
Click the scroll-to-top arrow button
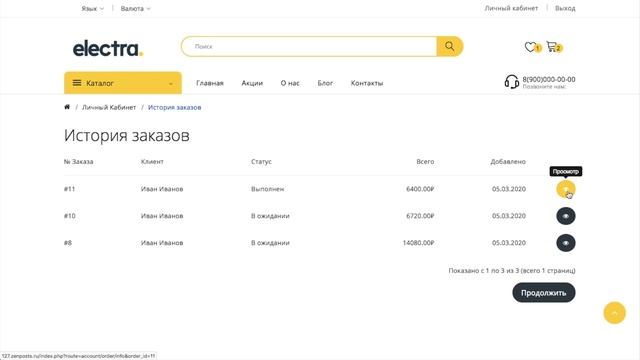[614, 313]
